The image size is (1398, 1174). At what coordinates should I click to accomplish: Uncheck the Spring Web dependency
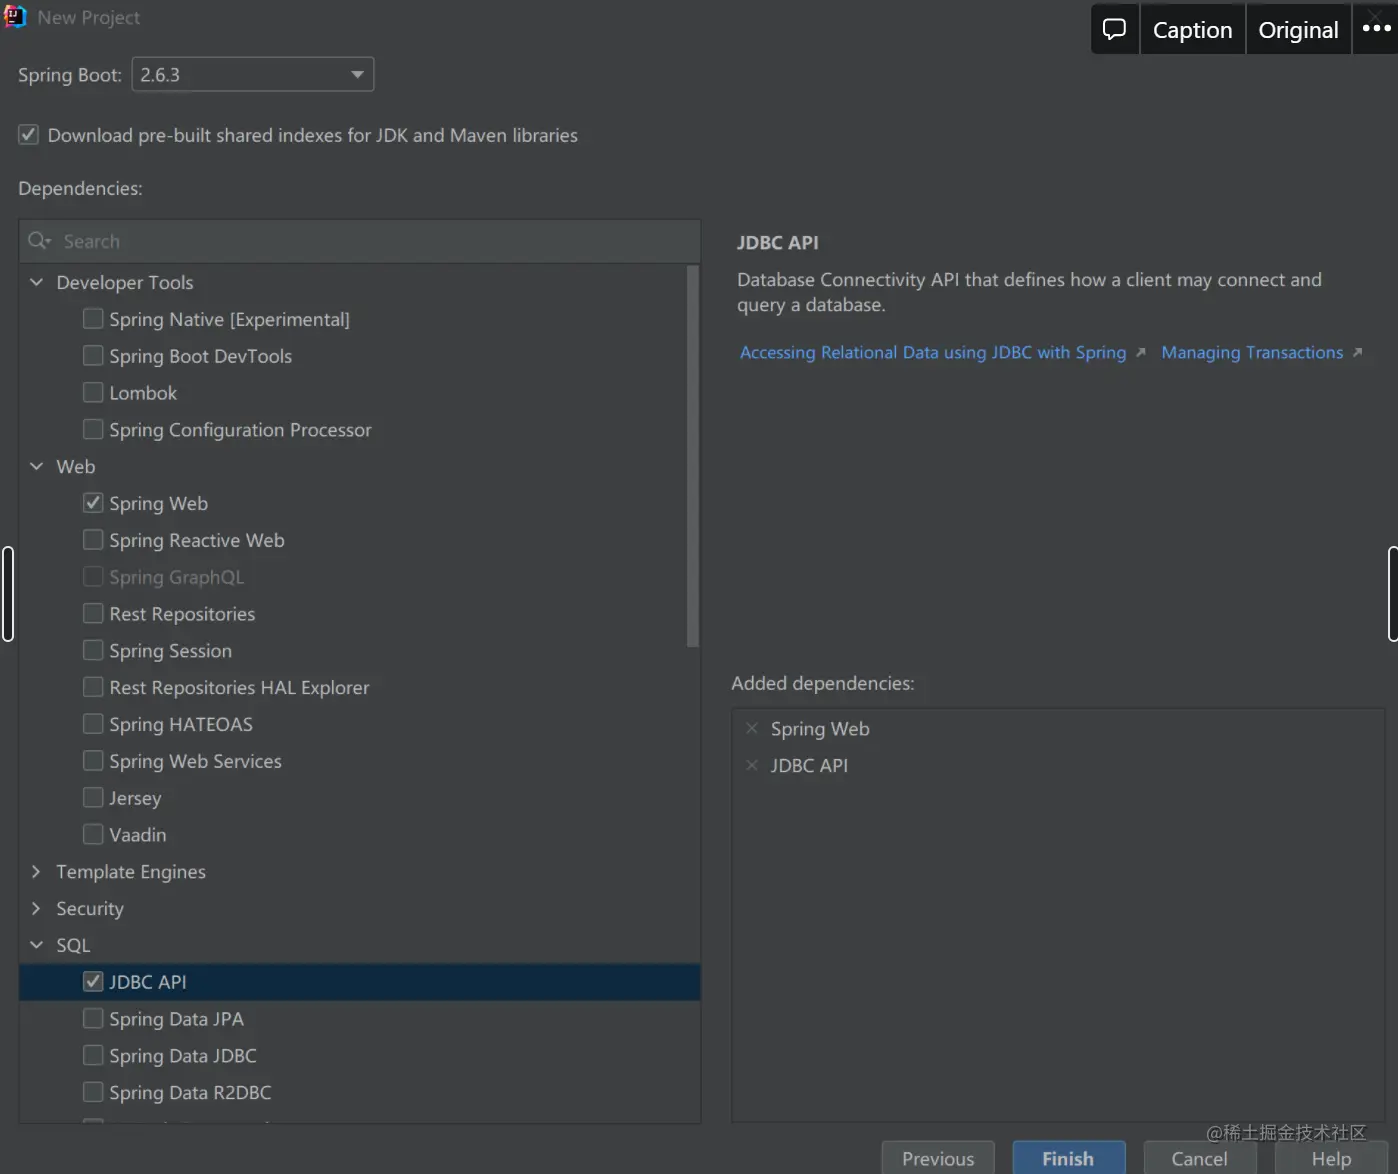pyautogui.click(x=93, y=503)
